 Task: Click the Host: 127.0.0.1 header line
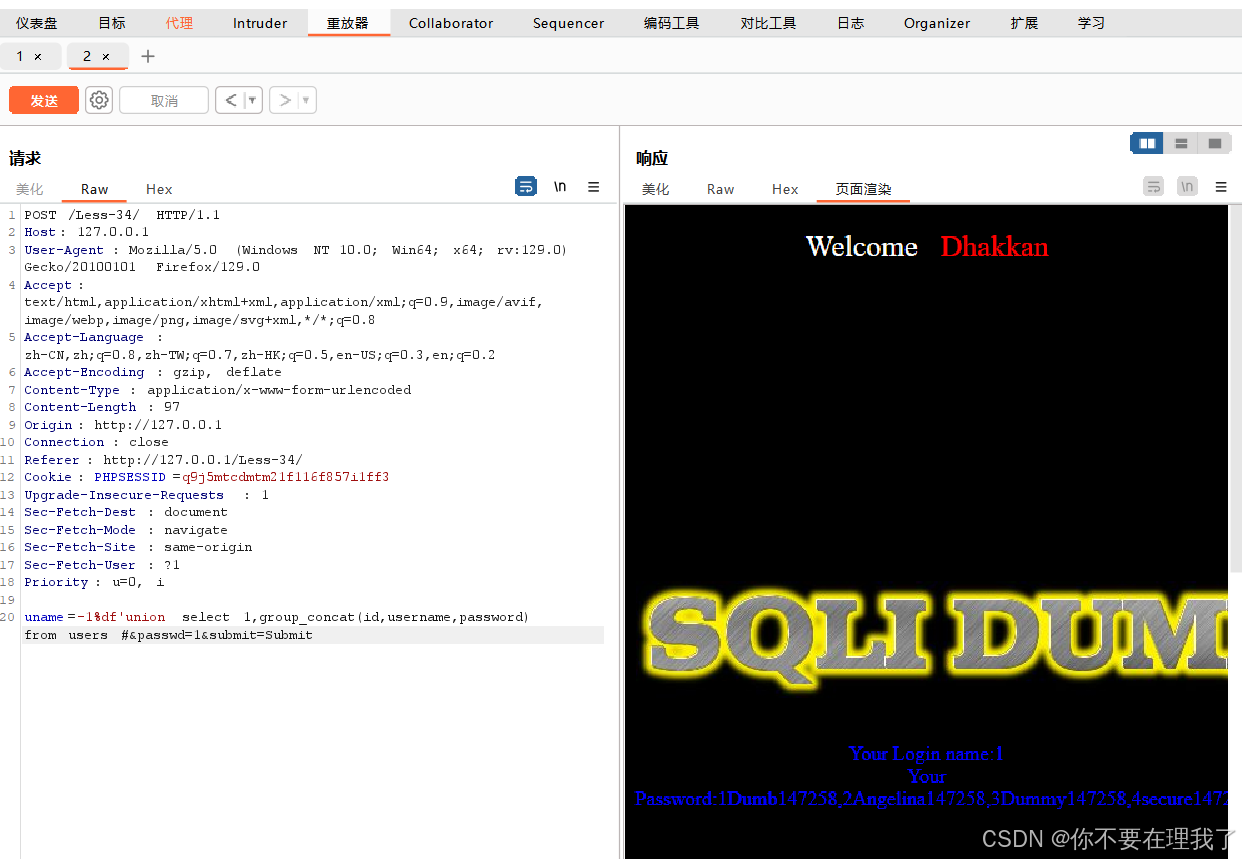(86, 232)
